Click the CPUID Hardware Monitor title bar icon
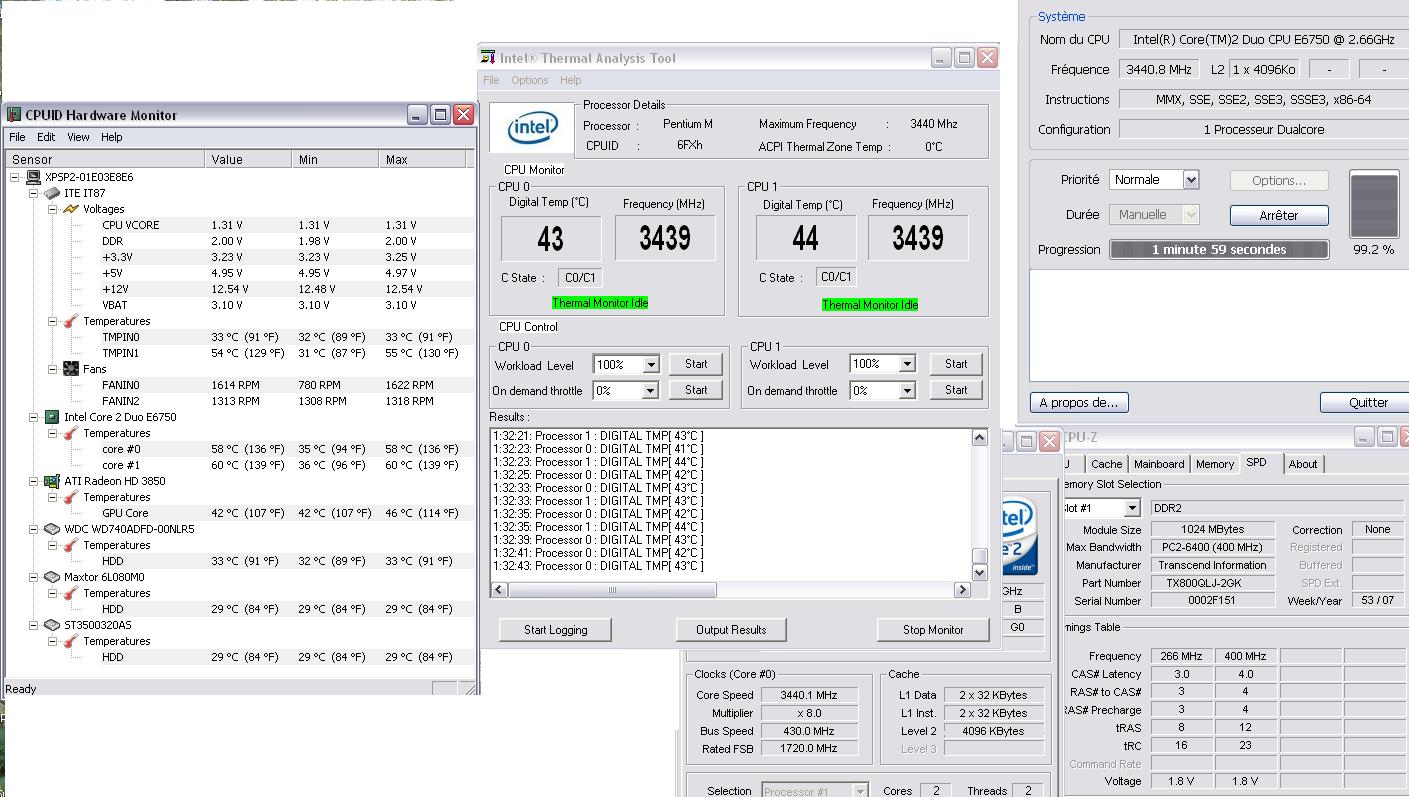Viewport: 1409px width, 797px height. pyautogui.click(x=14, y=115)
